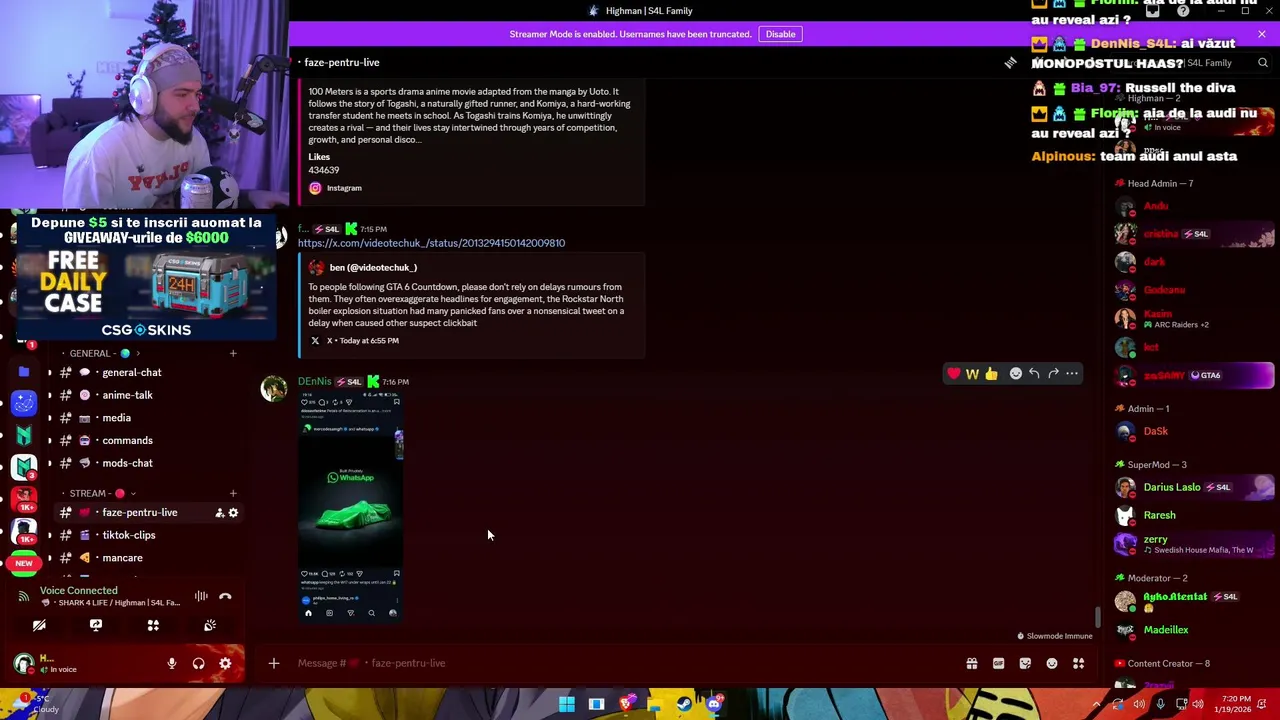
Task: Open member Madeillex profile
Action: click(x=1194, y=630)
